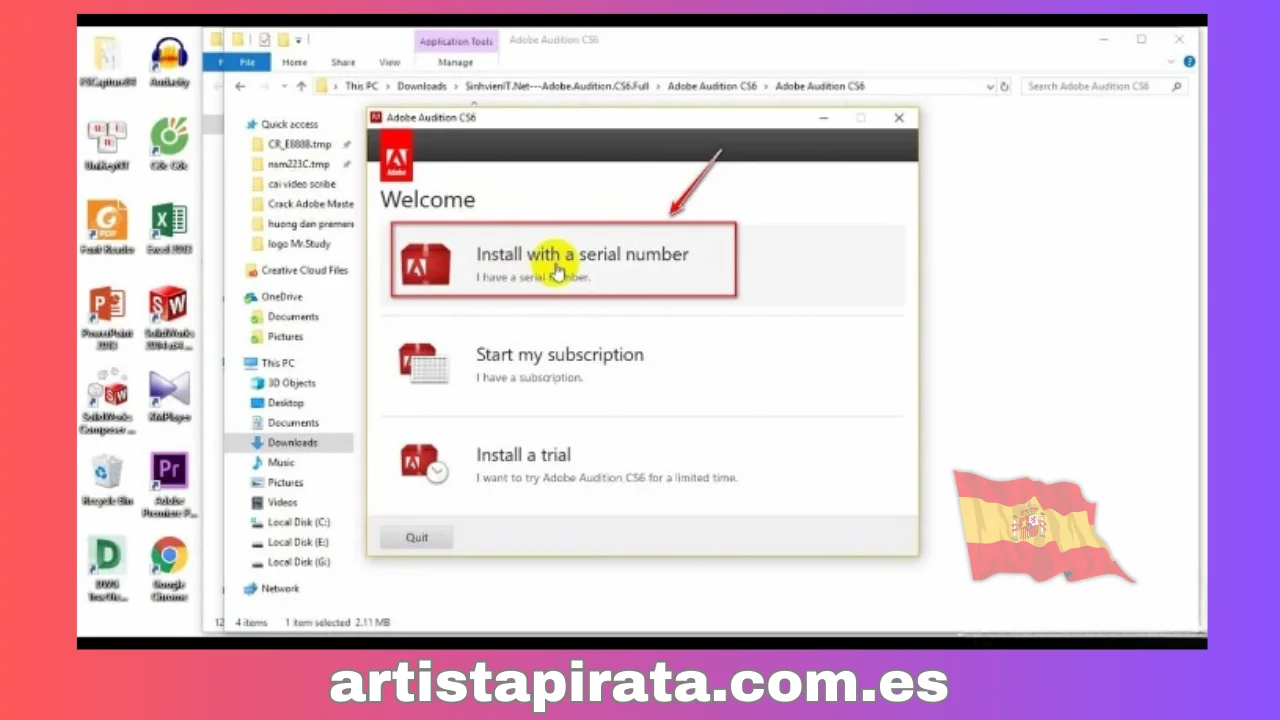Select the Application Tools contextual tab

456,41
